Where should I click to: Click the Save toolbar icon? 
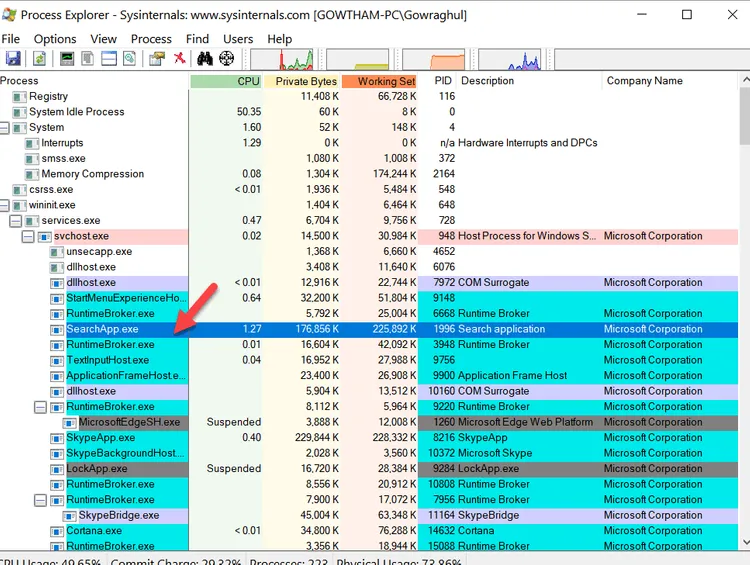[x=13, y=58]
